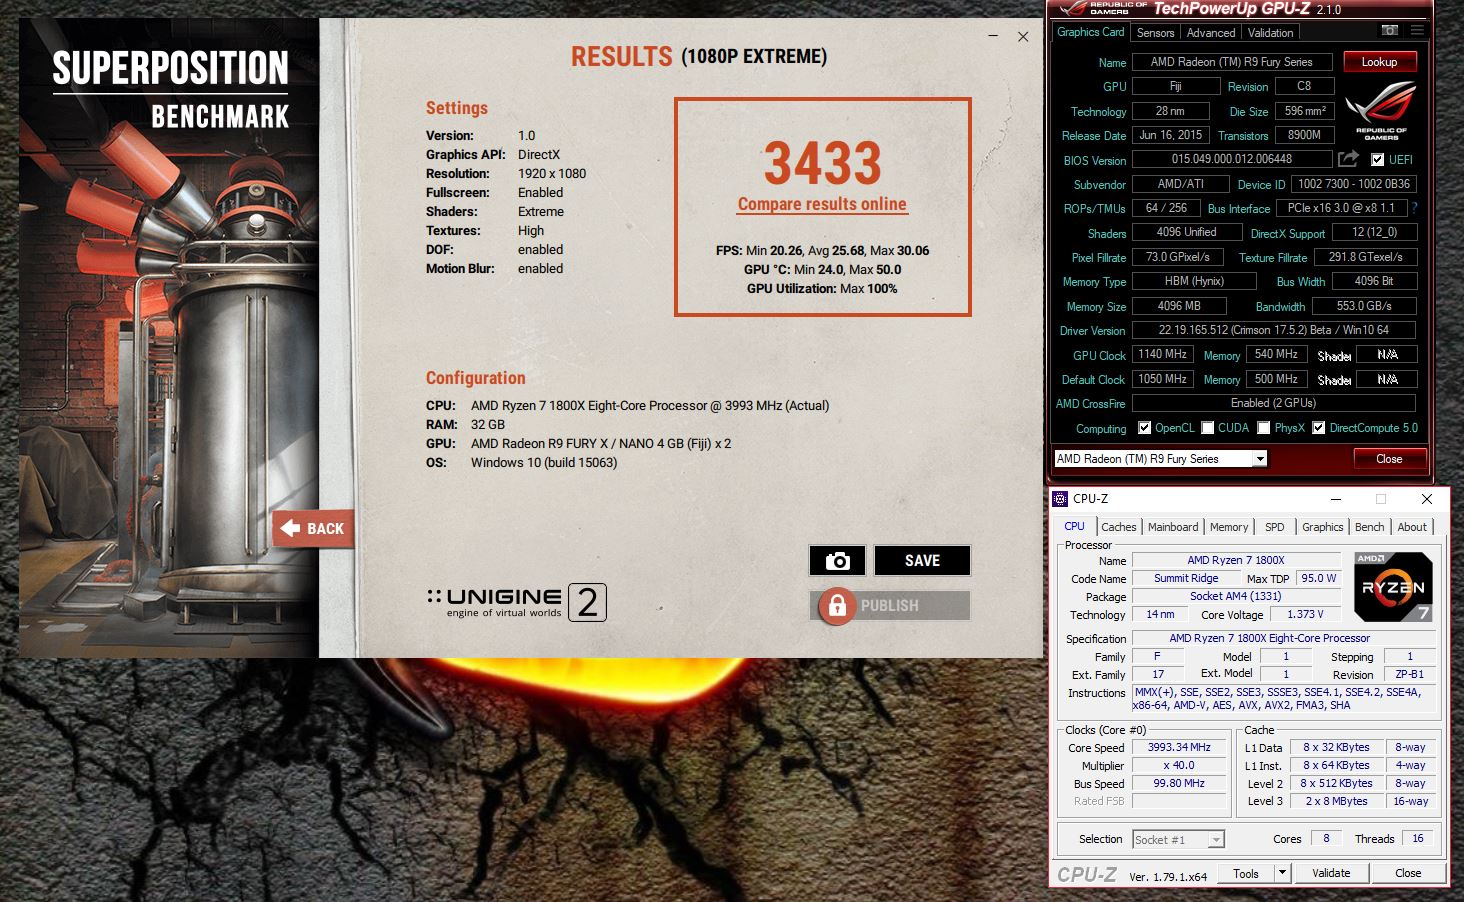
Task: Open Compare results online link
Action: tap(822, 204)
